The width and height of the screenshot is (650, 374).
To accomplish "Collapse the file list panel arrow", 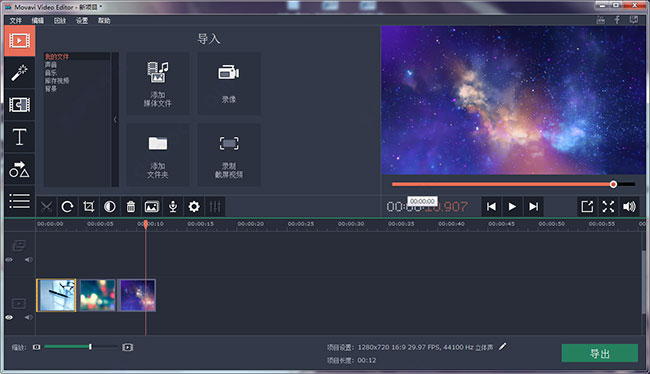I will pyautogui.click(x=115, y=119).
